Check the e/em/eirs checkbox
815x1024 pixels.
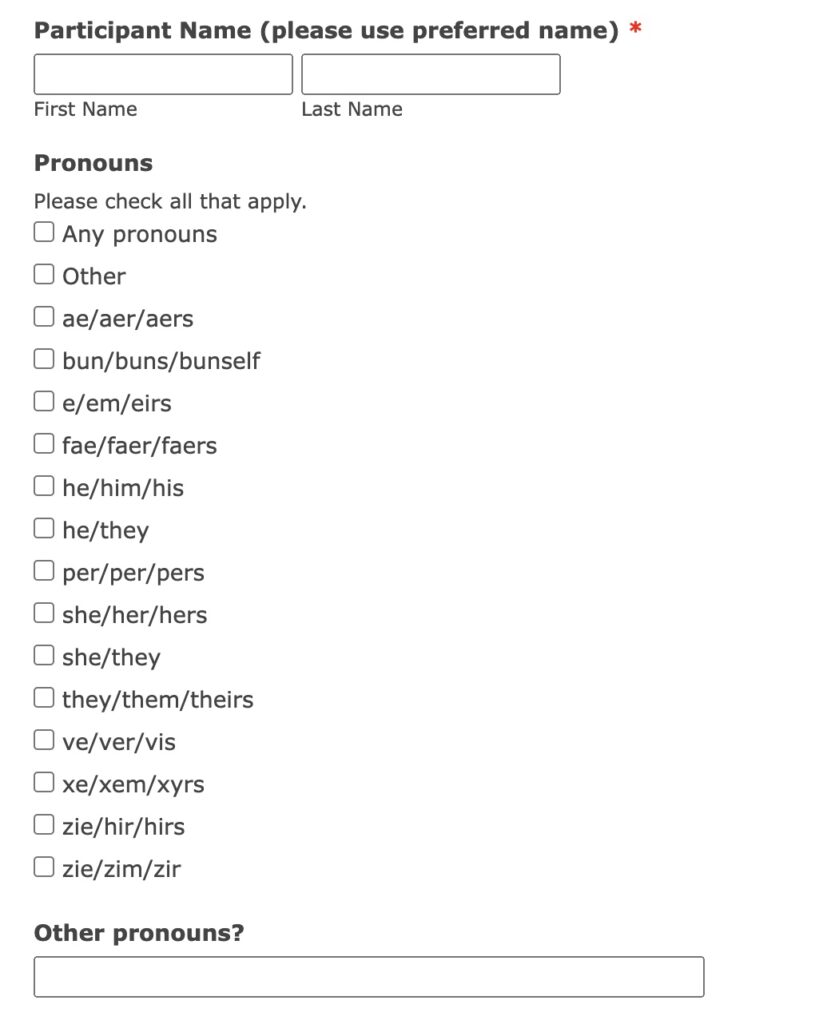pyautogui.click(x=44, y=402)
